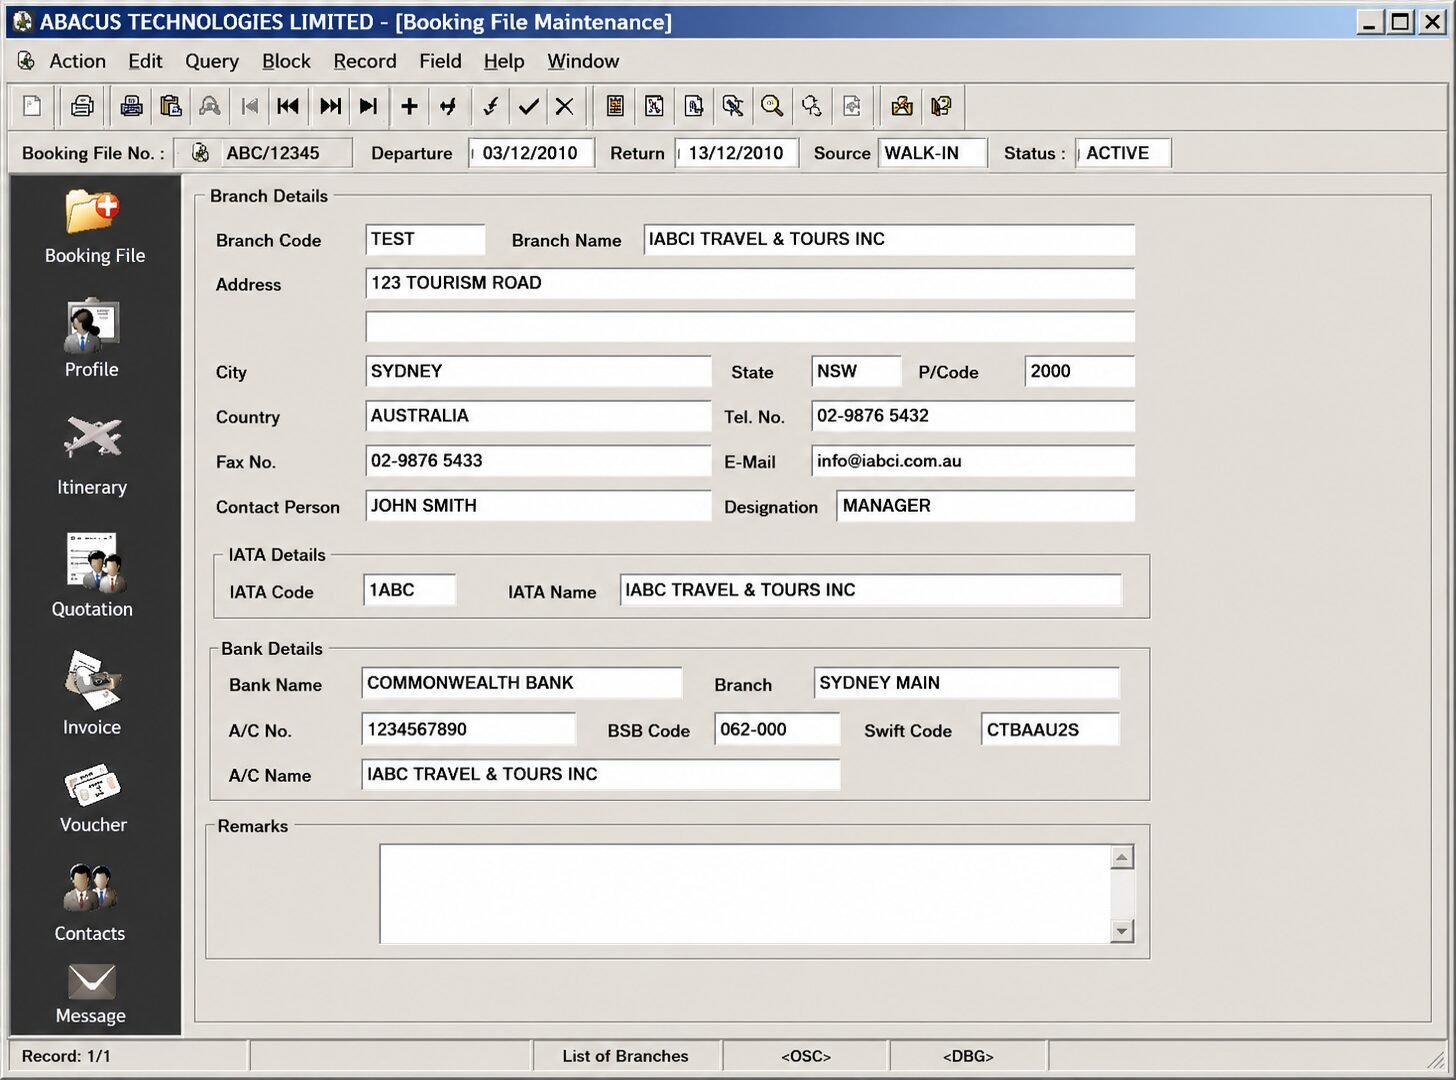
Task: Go to last record arrow icon
Action: coord(368,106)
